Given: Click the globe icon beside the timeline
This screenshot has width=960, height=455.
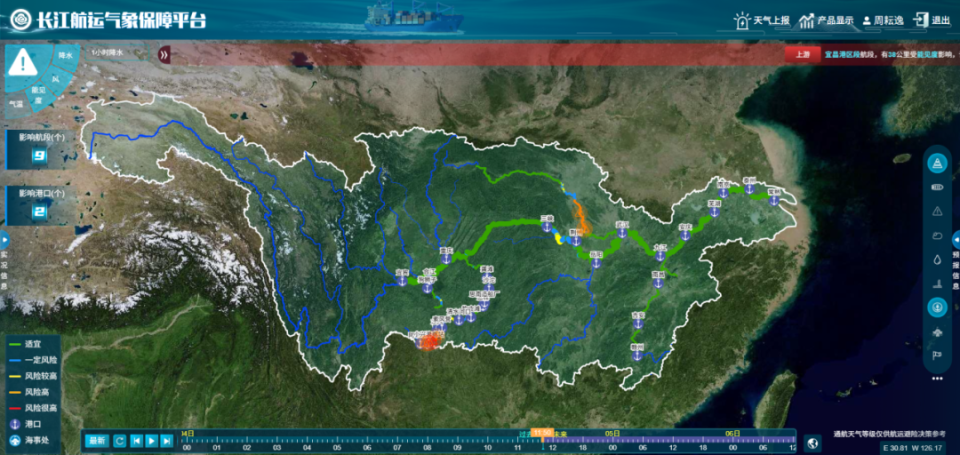Looking at the screenshot, I should [813, 443].
